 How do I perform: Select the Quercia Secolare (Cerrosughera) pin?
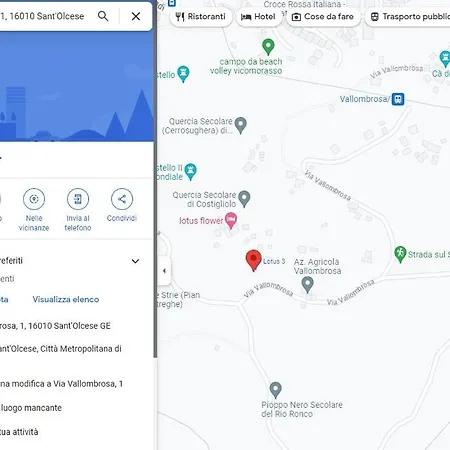pos(240,125)
